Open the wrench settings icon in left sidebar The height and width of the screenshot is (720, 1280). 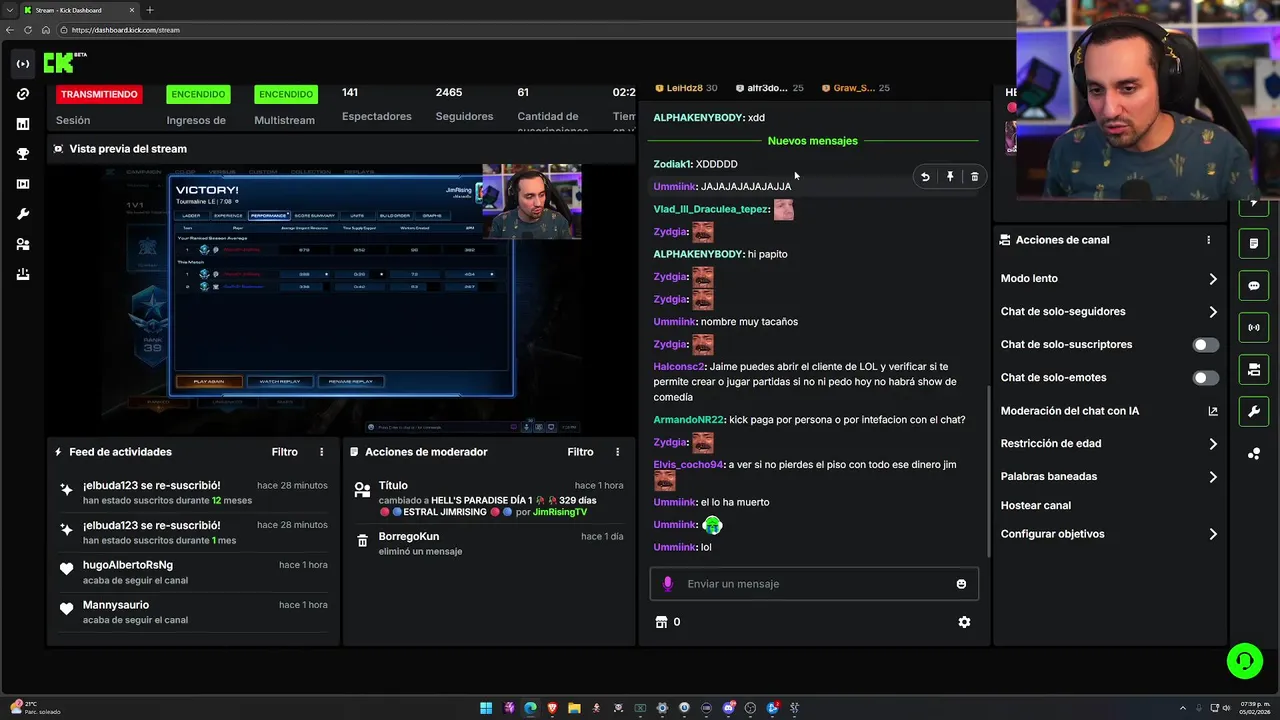coord(23,214)
